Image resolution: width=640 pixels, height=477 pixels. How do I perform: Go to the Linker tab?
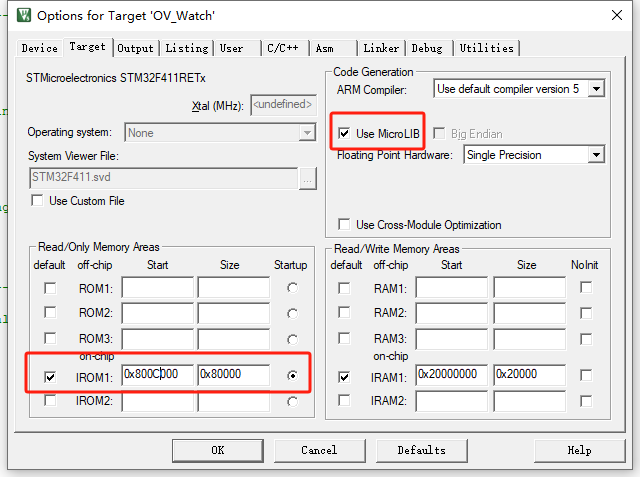point(381,48)
